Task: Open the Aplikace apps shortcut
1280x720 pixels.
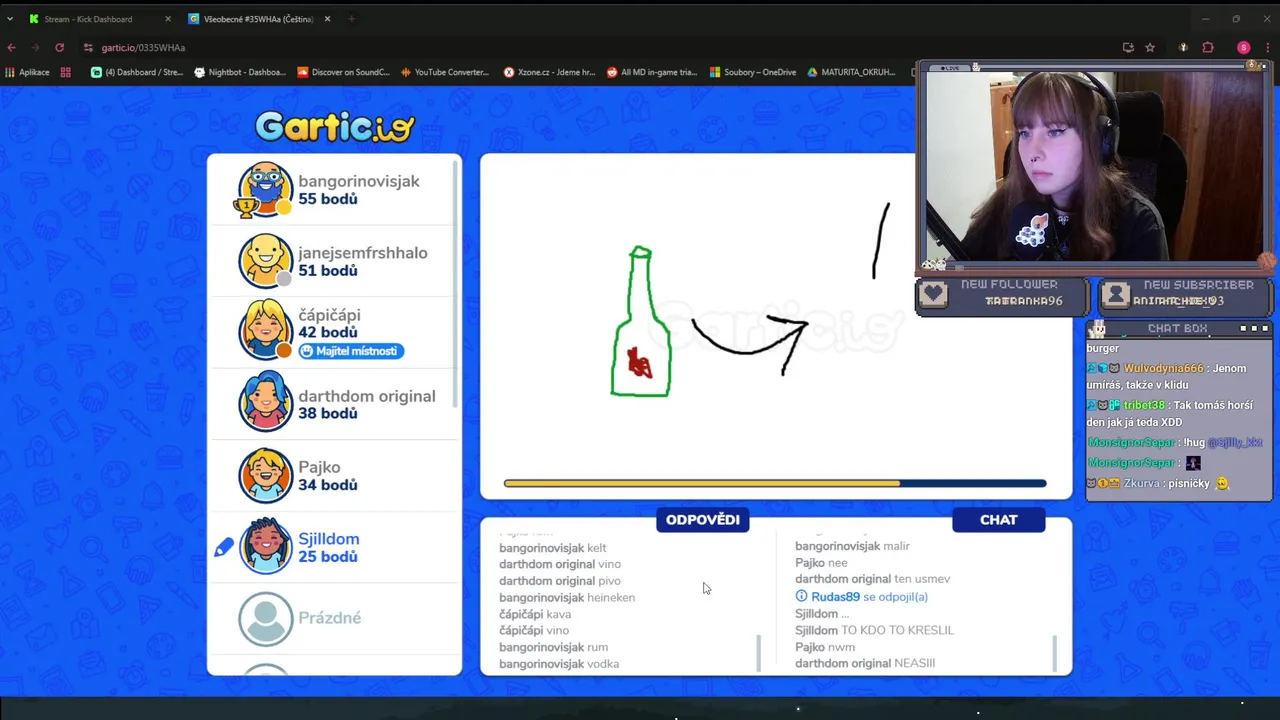Action: (x=27, y=72)
